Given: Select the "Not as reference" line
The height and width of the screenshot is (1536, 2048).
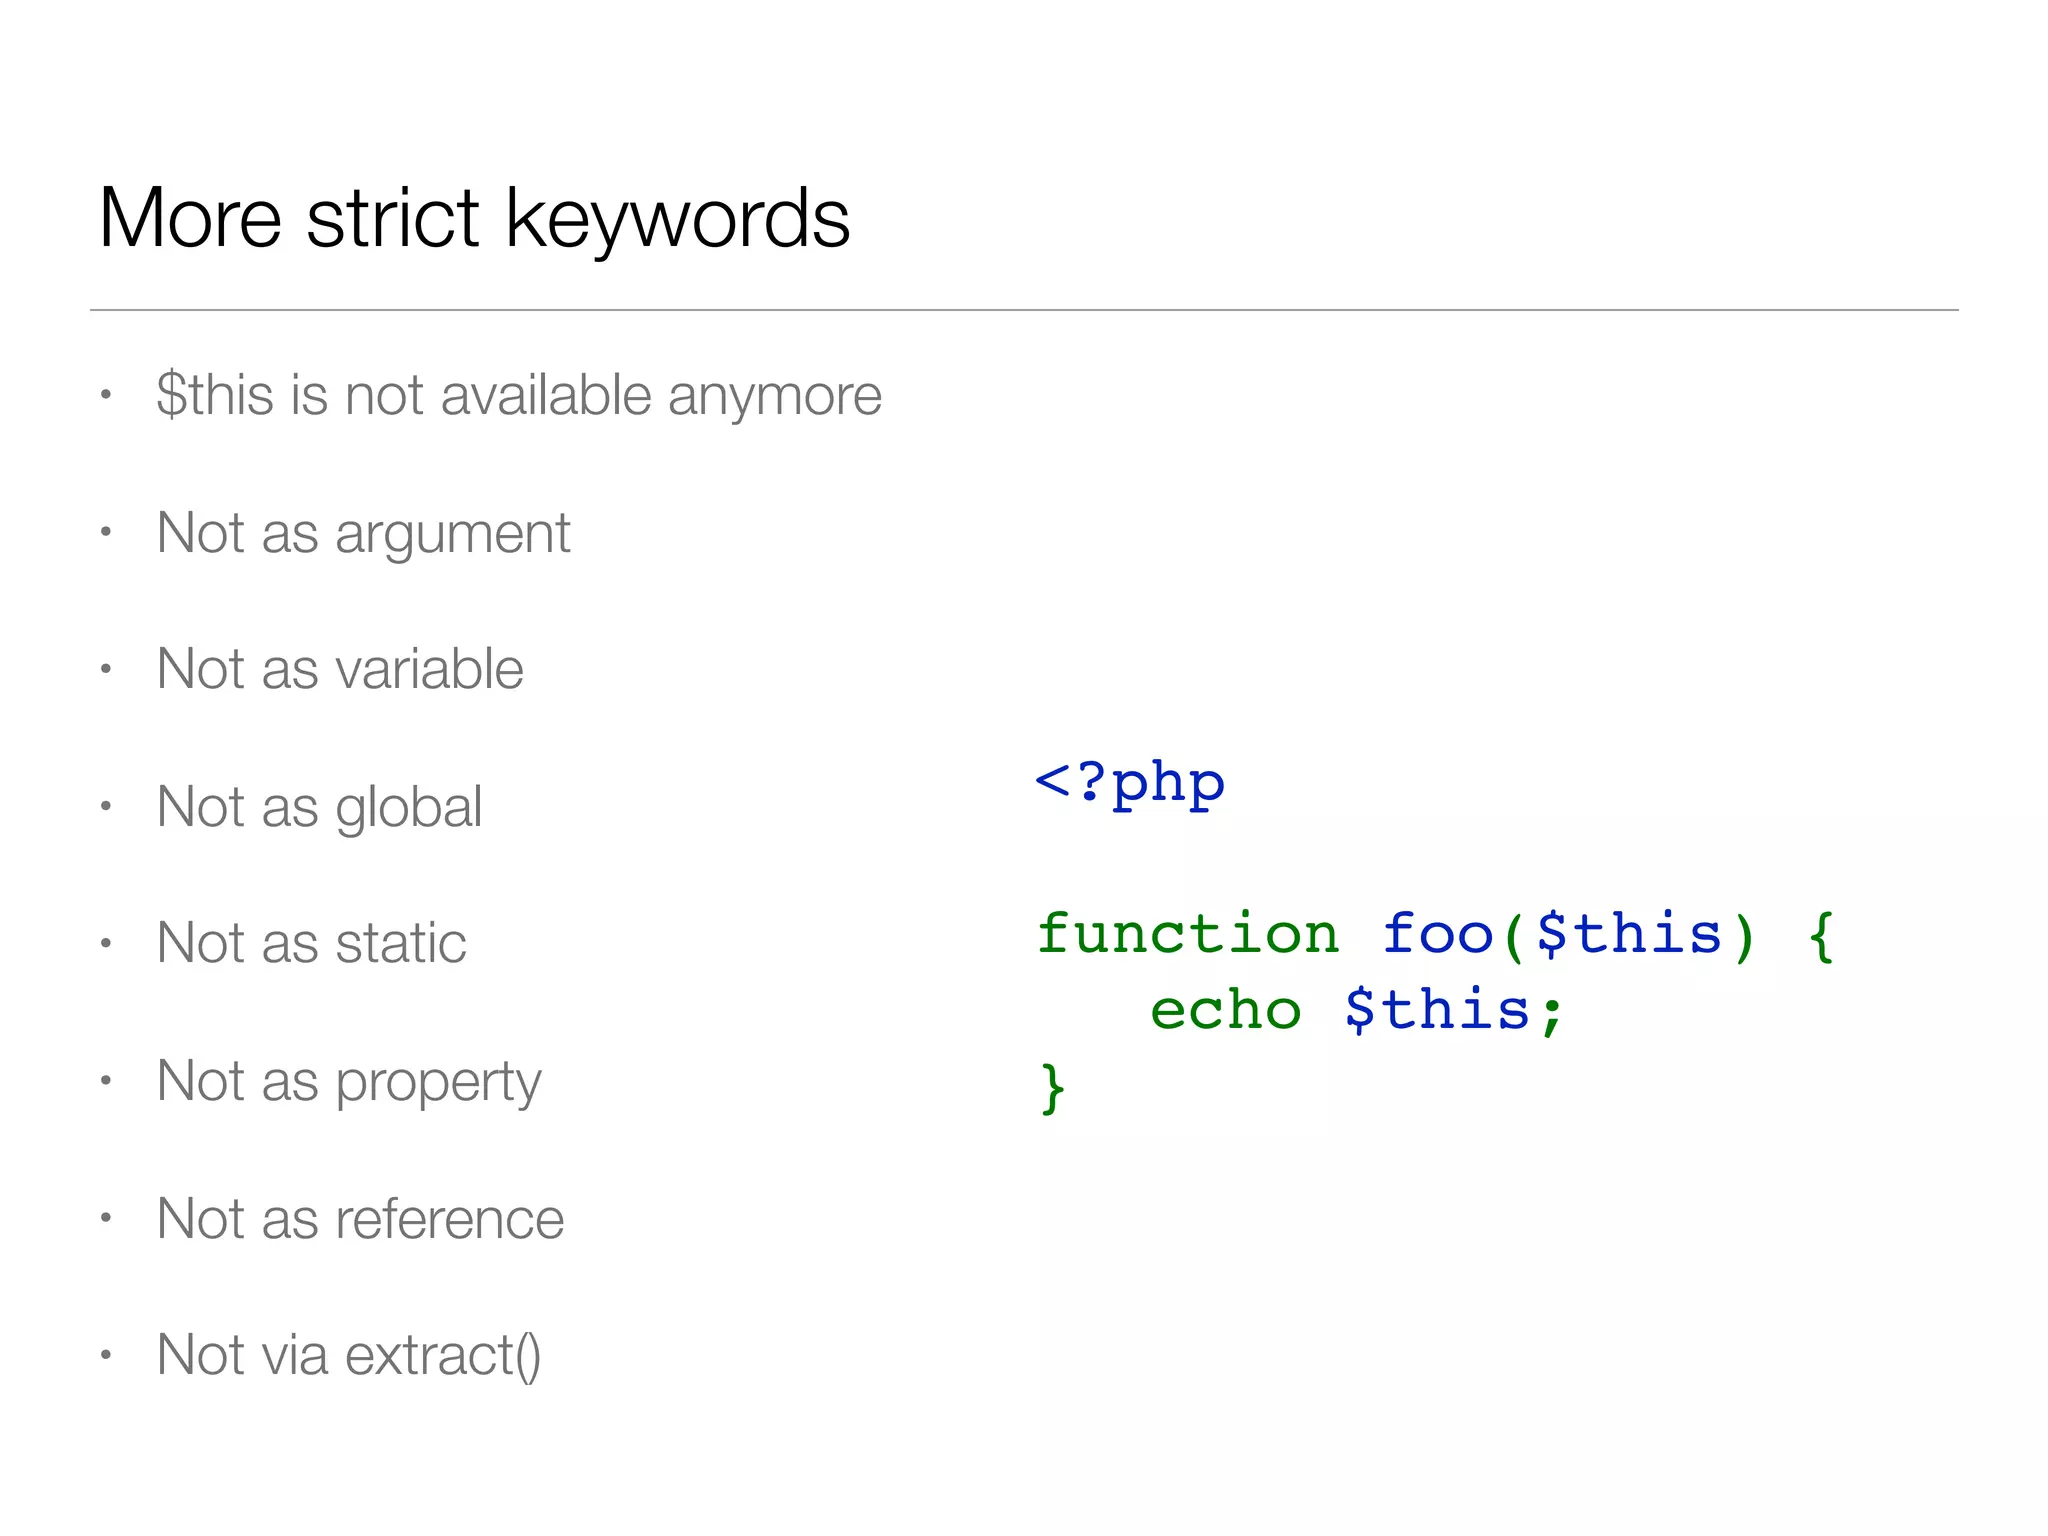Looking at the screenshot, I should coord(360,1219).
